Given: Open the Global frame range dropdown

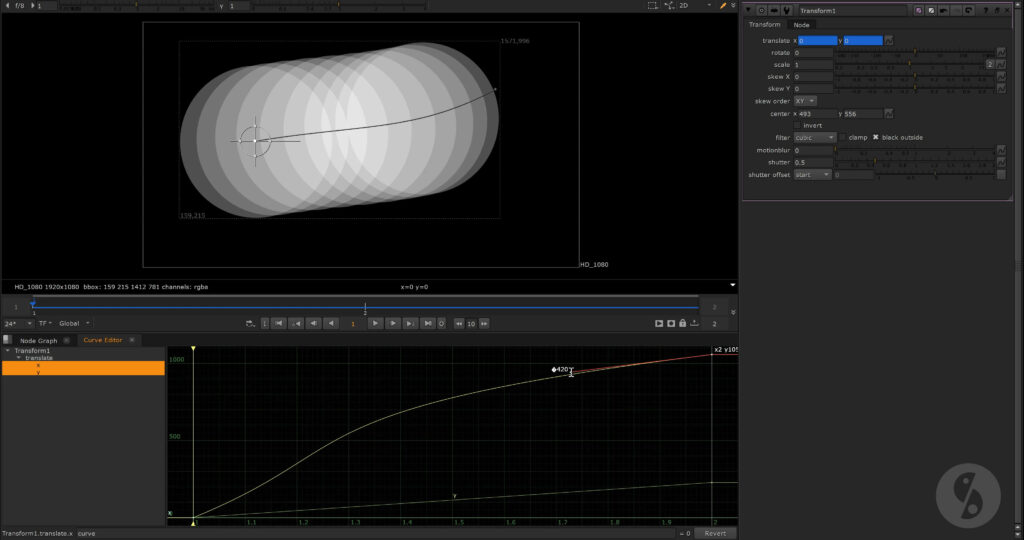Looking at the screenshot, I should (x=74, y=323).
